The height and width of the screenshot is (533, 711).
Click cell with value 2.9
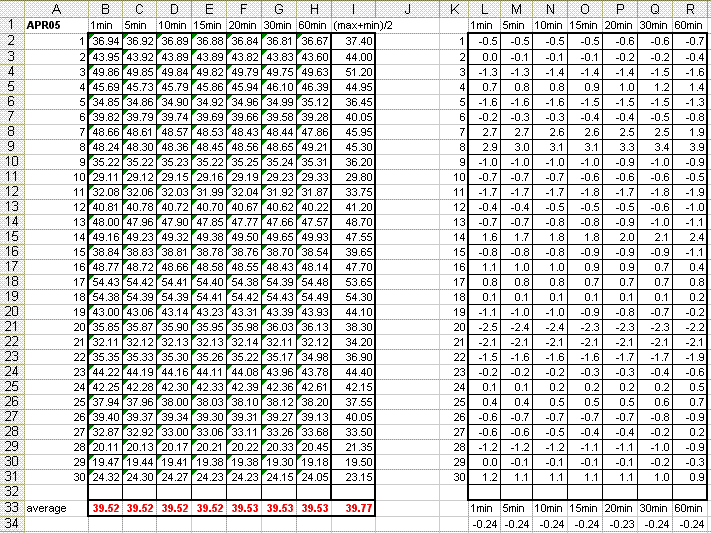point(484,147)
